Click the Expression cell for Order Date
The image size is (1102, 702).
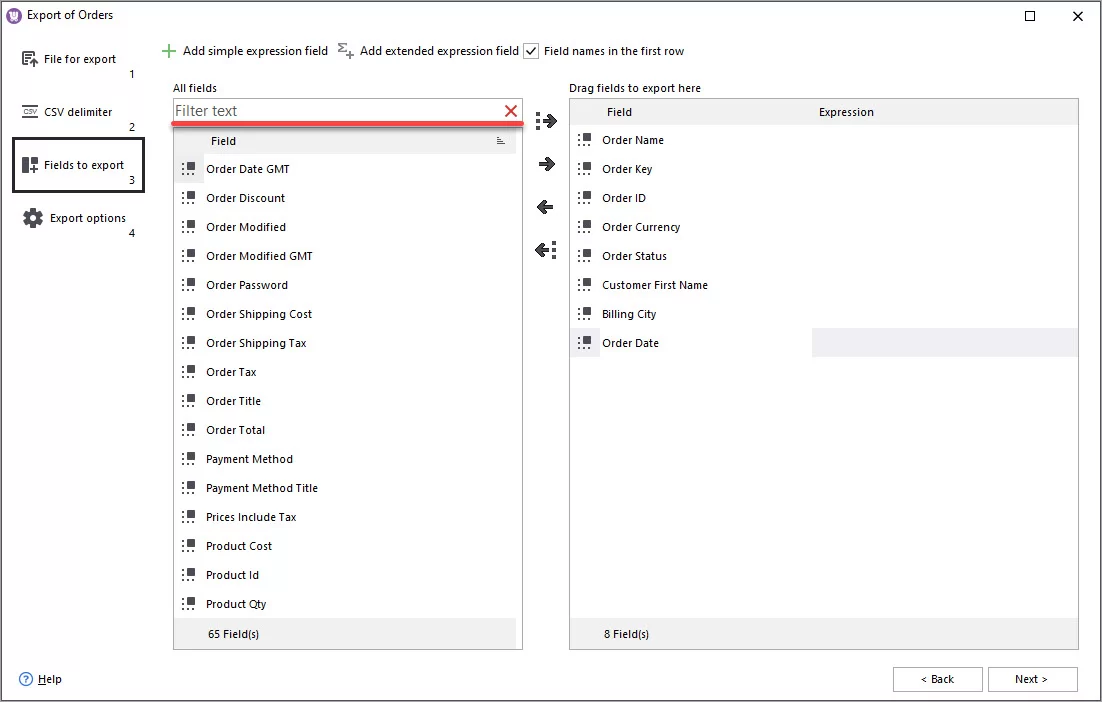(944, 342)
